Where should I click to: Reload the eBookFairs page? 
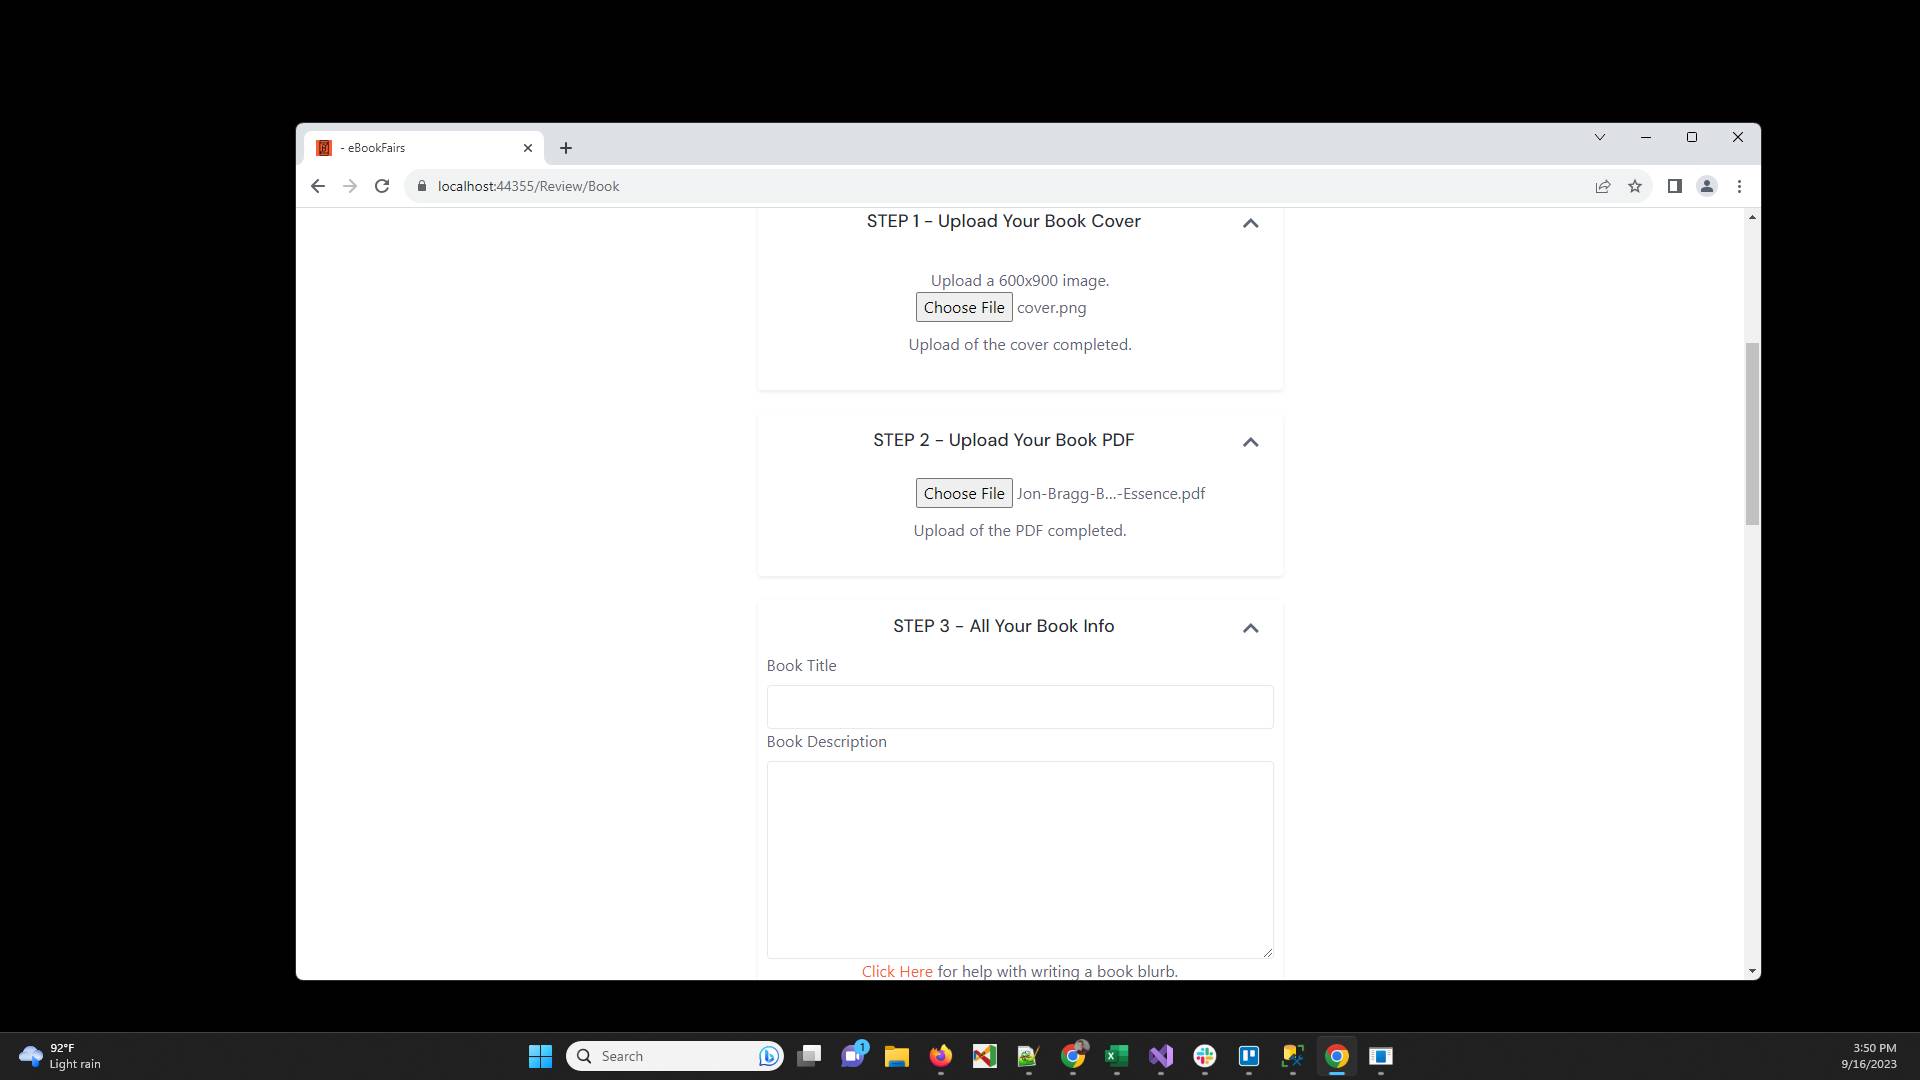click(x=381, y=186)
